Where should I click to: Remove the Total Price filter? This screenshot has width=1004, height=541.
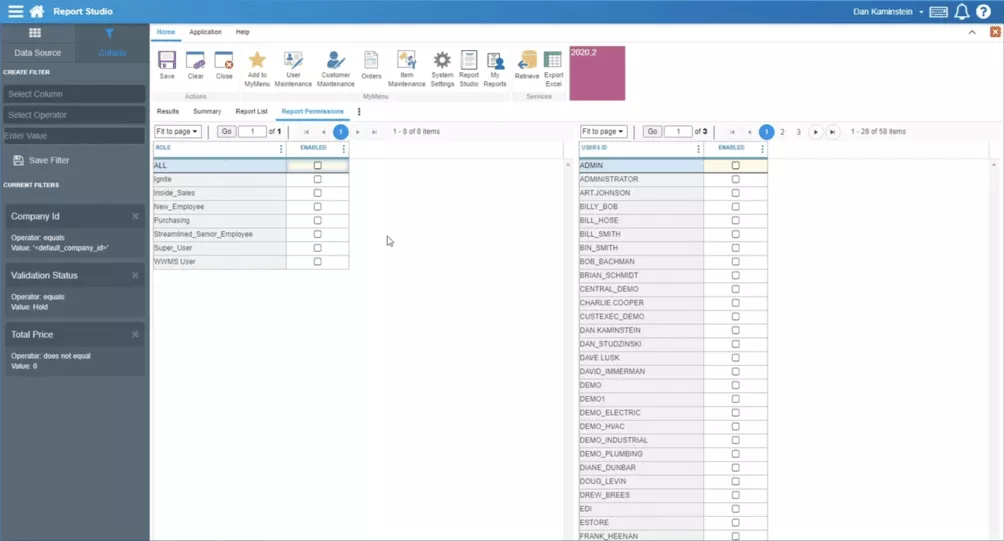135,334
